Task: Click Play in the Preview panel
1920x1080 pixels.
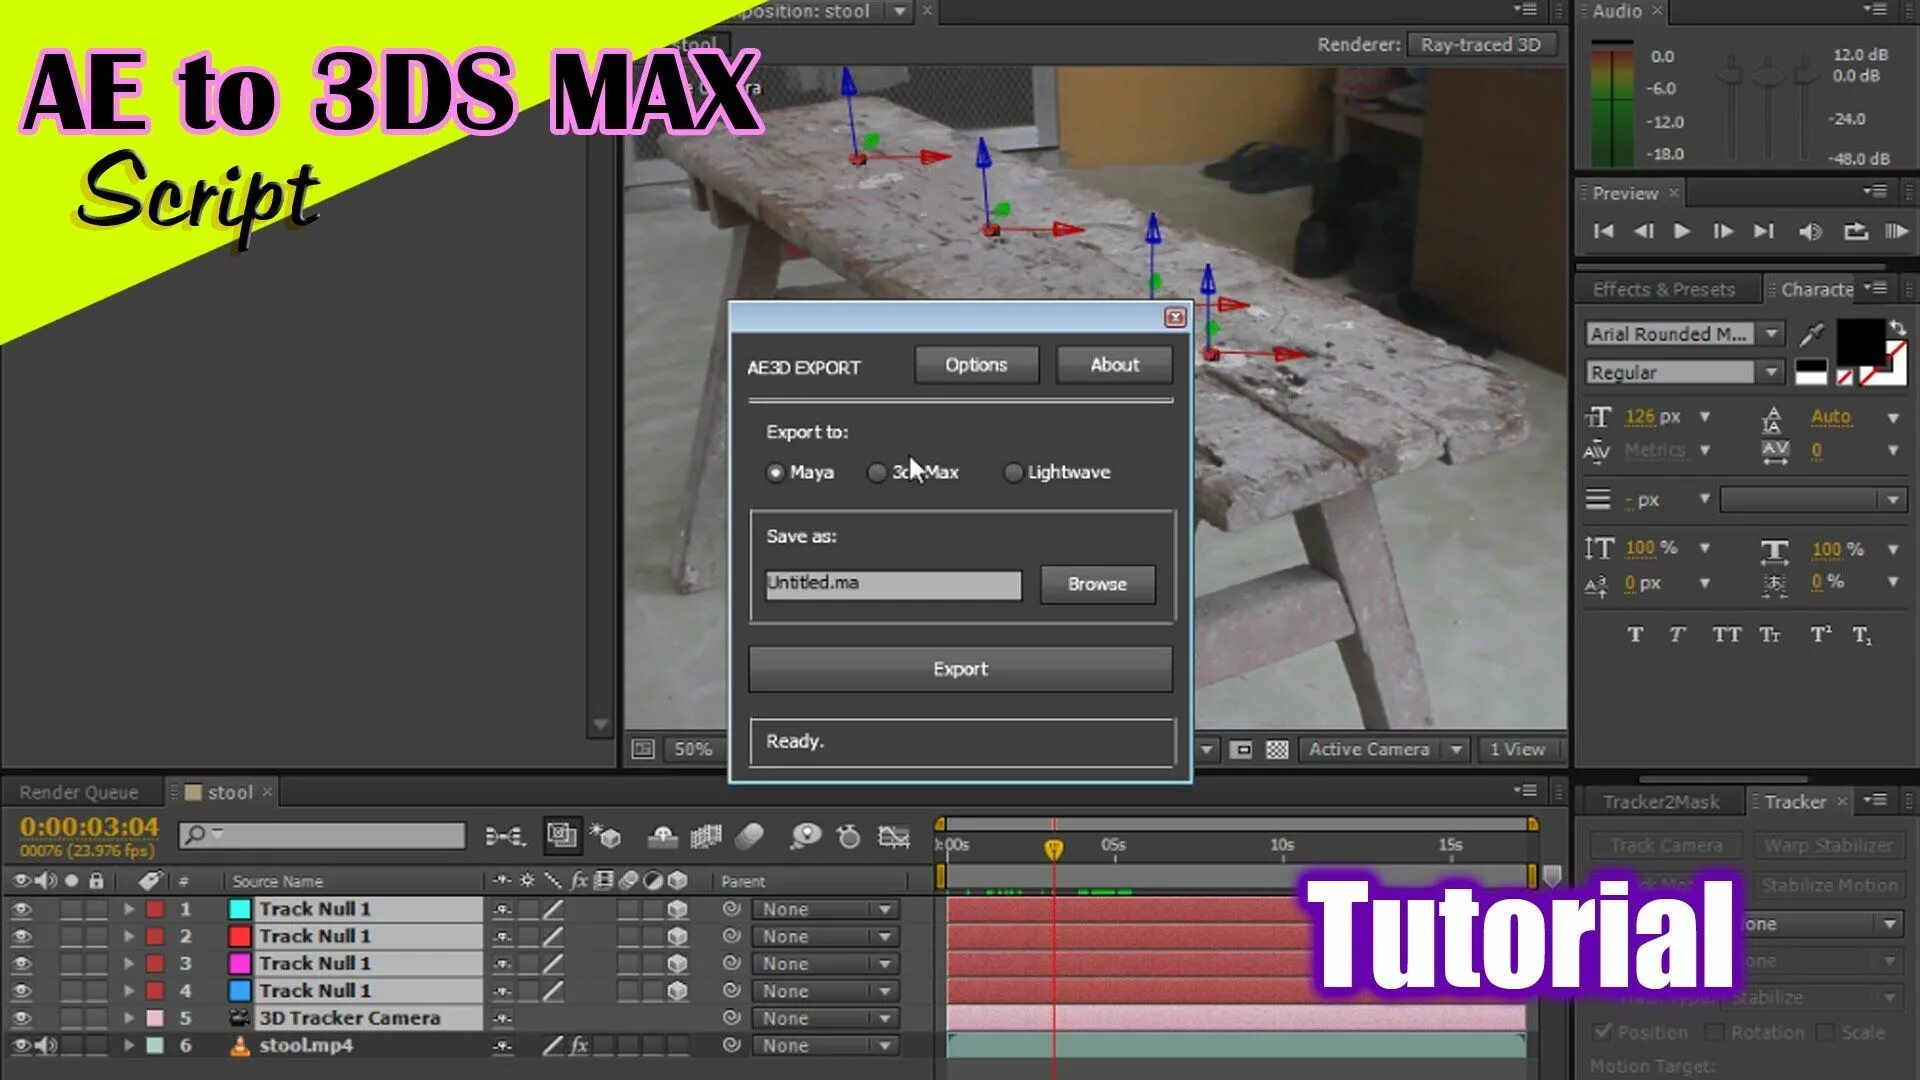Action: (x=1682, y=232)
